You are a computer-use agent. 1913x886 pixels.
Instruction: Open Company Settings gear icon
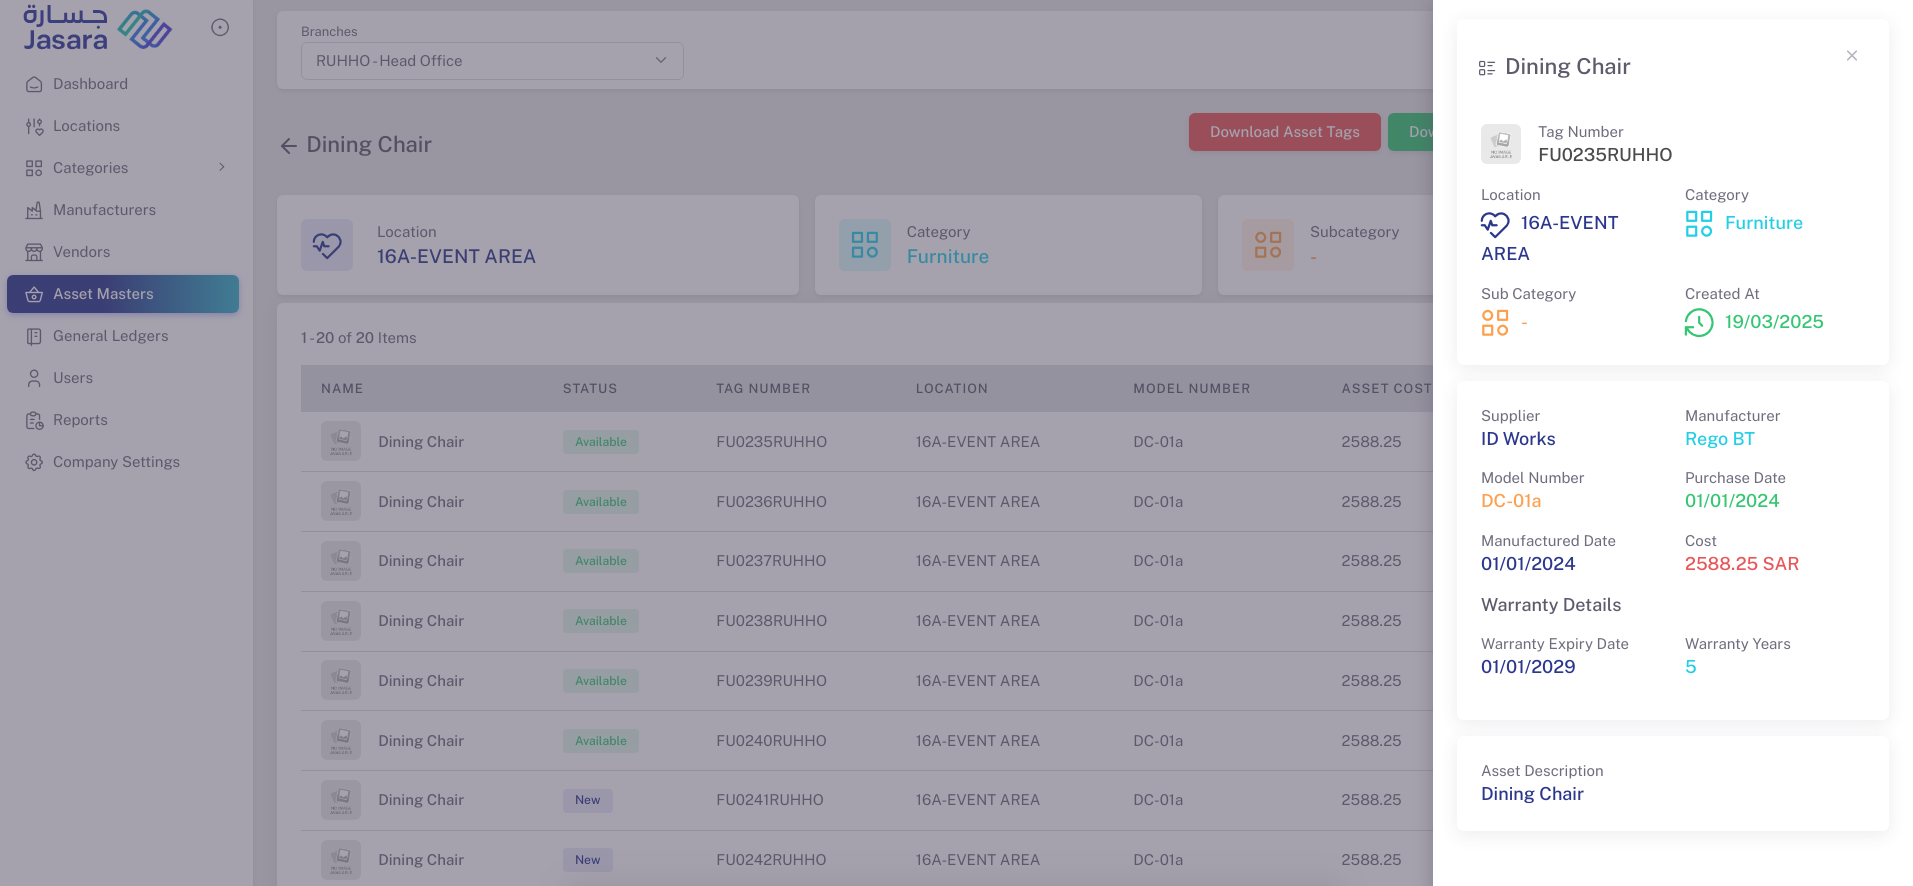(34, 462)
